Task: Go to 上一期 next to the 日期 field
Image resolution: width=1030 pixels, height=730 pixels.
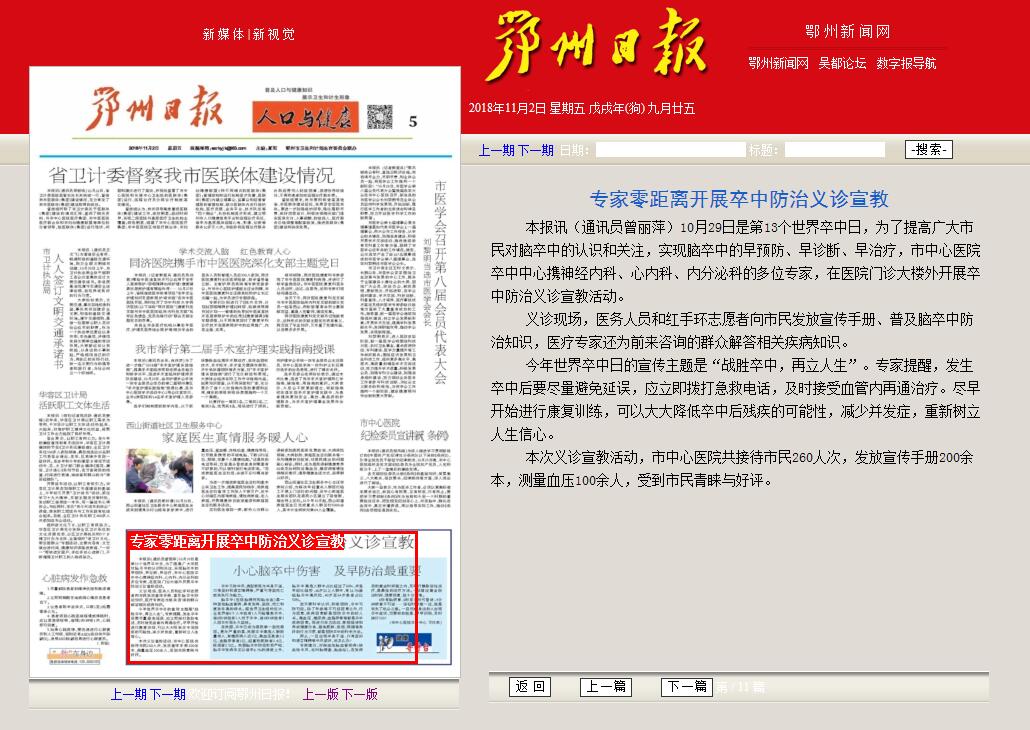Action: 497,150
